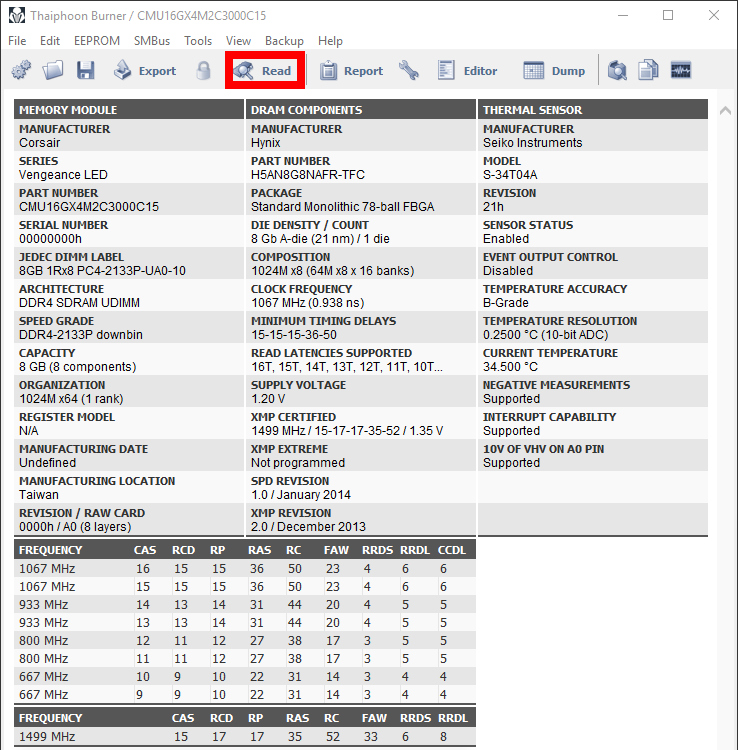738x750 pixels.
Task: Click XMP Extreme value Not programmed
Action: [x=298, y=463]
